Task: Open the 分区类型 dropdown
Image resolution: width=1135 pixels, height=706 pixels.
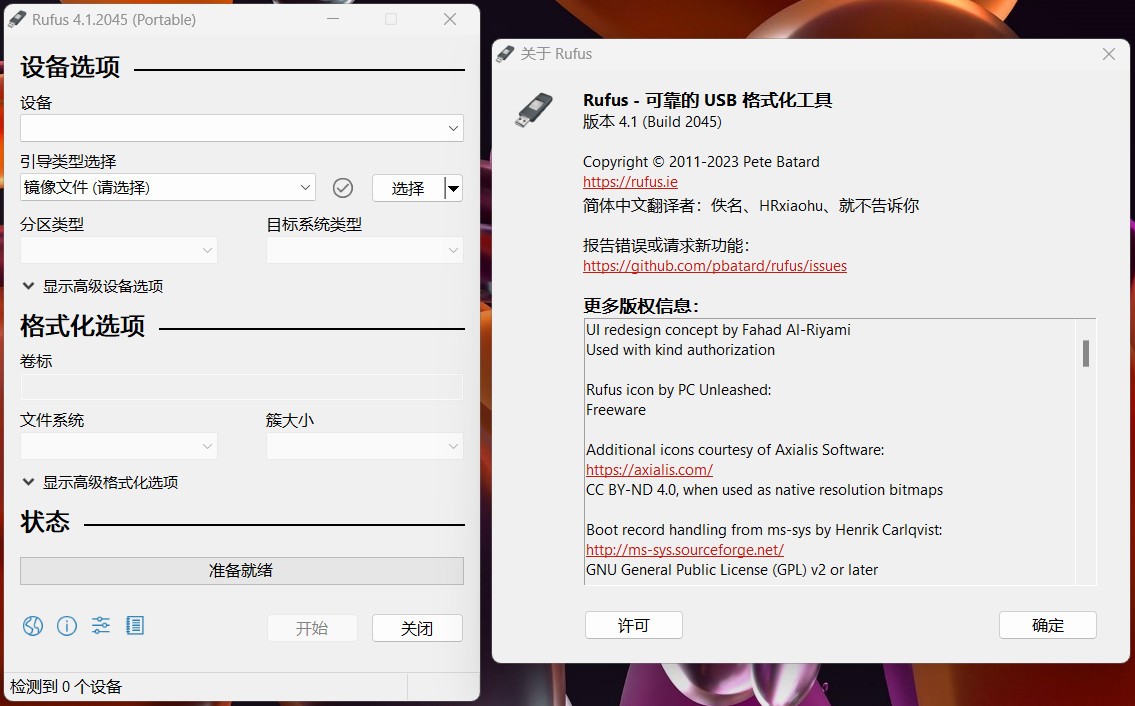Action: click(119, 251)
